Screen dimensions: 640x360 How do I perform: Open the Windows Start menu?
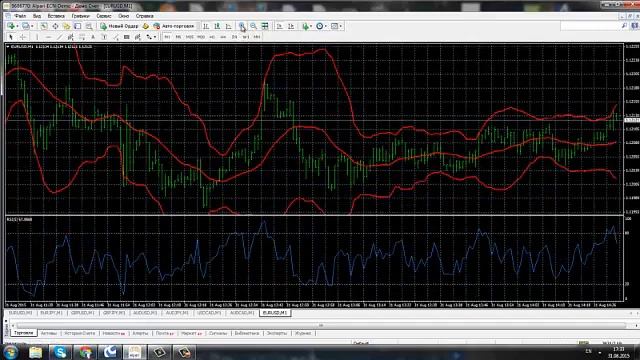(x=10, y=352)
